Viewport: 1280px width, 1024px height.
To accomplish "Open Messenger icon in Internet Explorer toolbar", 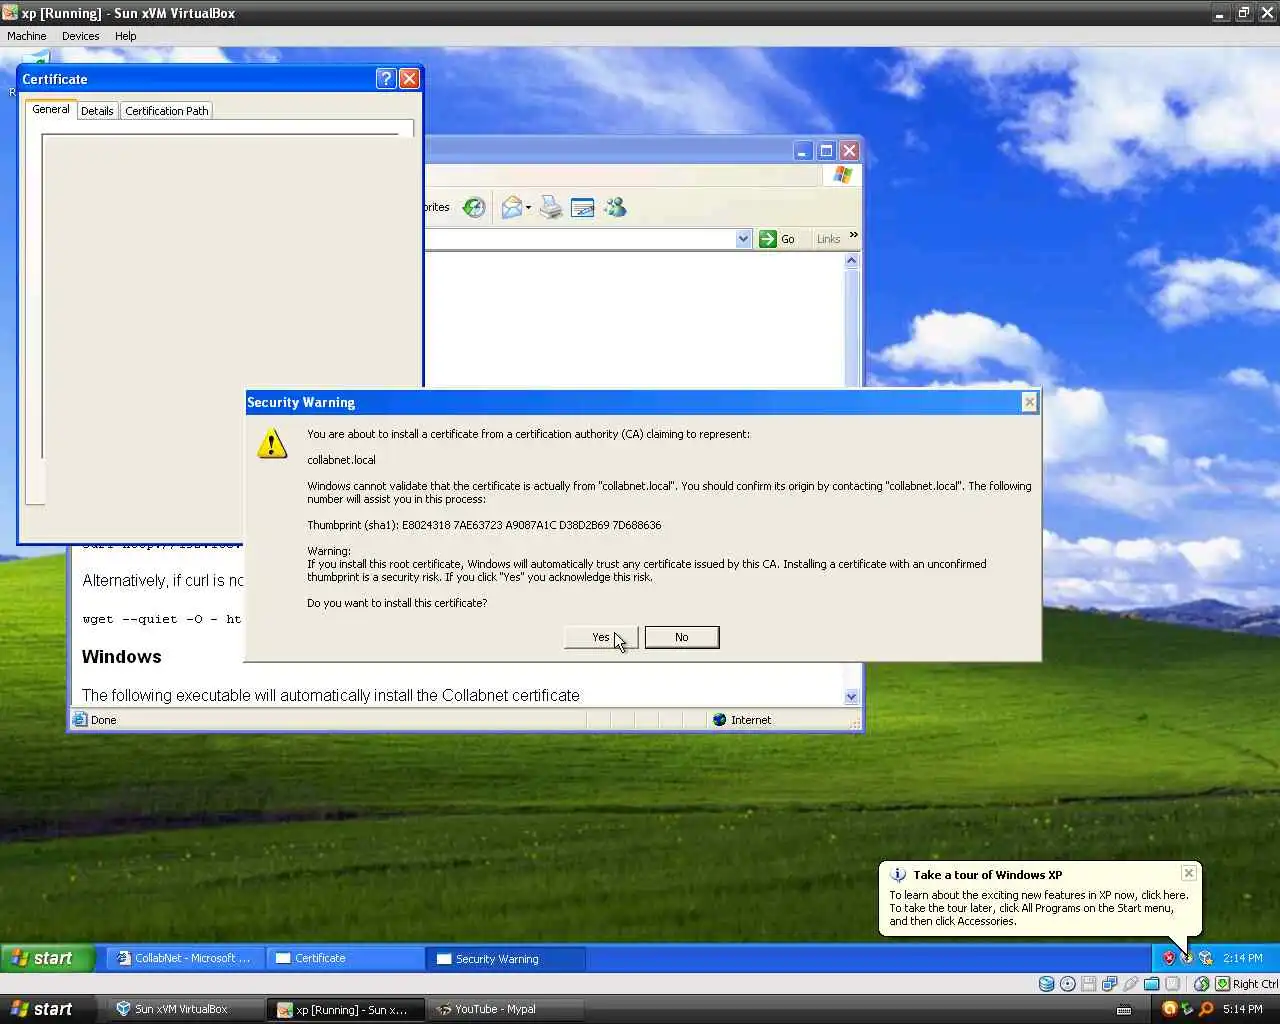I will click(615, 207).
